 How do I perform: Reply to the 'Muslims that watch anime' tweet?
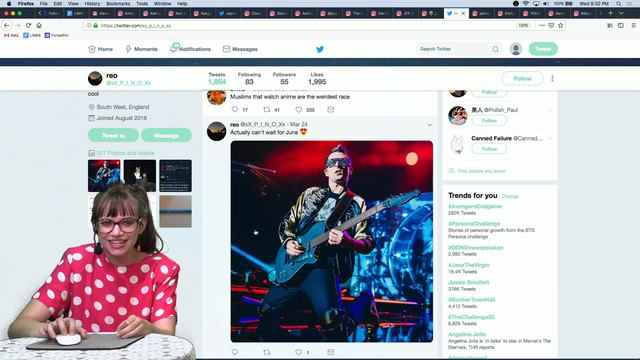click(235, 109)
